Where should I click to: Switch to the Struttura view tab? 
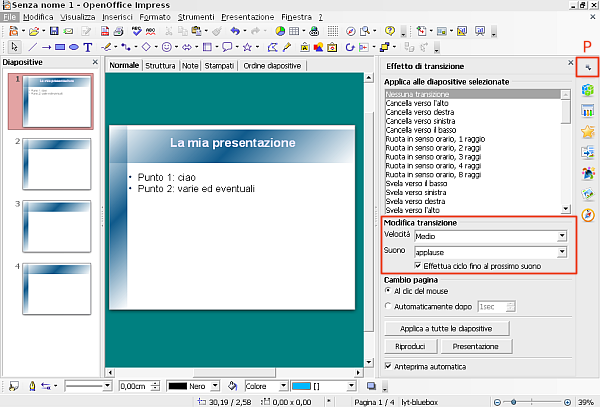click(159, 66)
